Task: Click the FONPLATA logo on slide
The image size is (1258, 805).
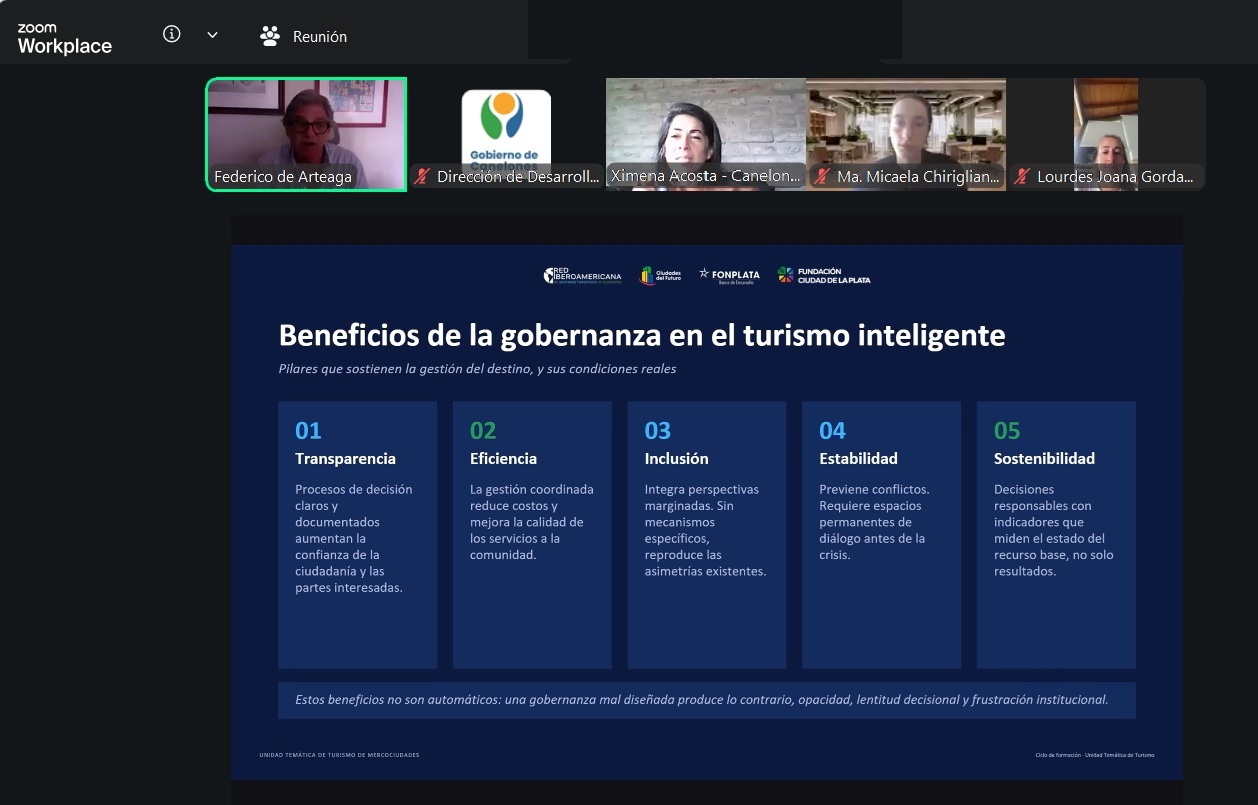Action: [729, 275]
